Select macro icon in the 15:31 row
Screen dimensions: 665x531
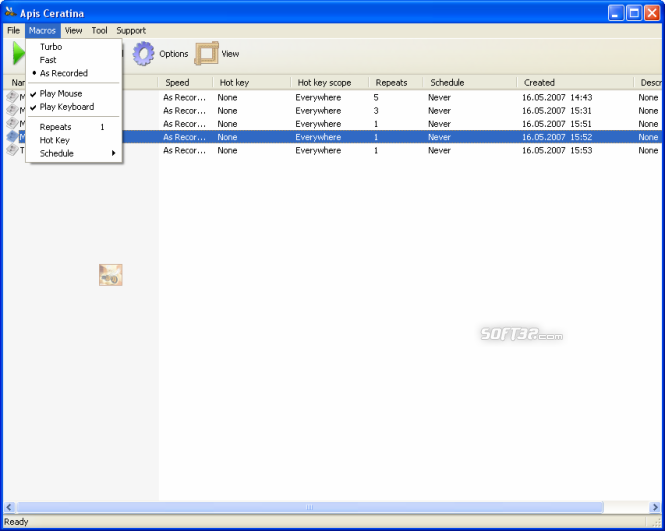(x=12, y=110)
